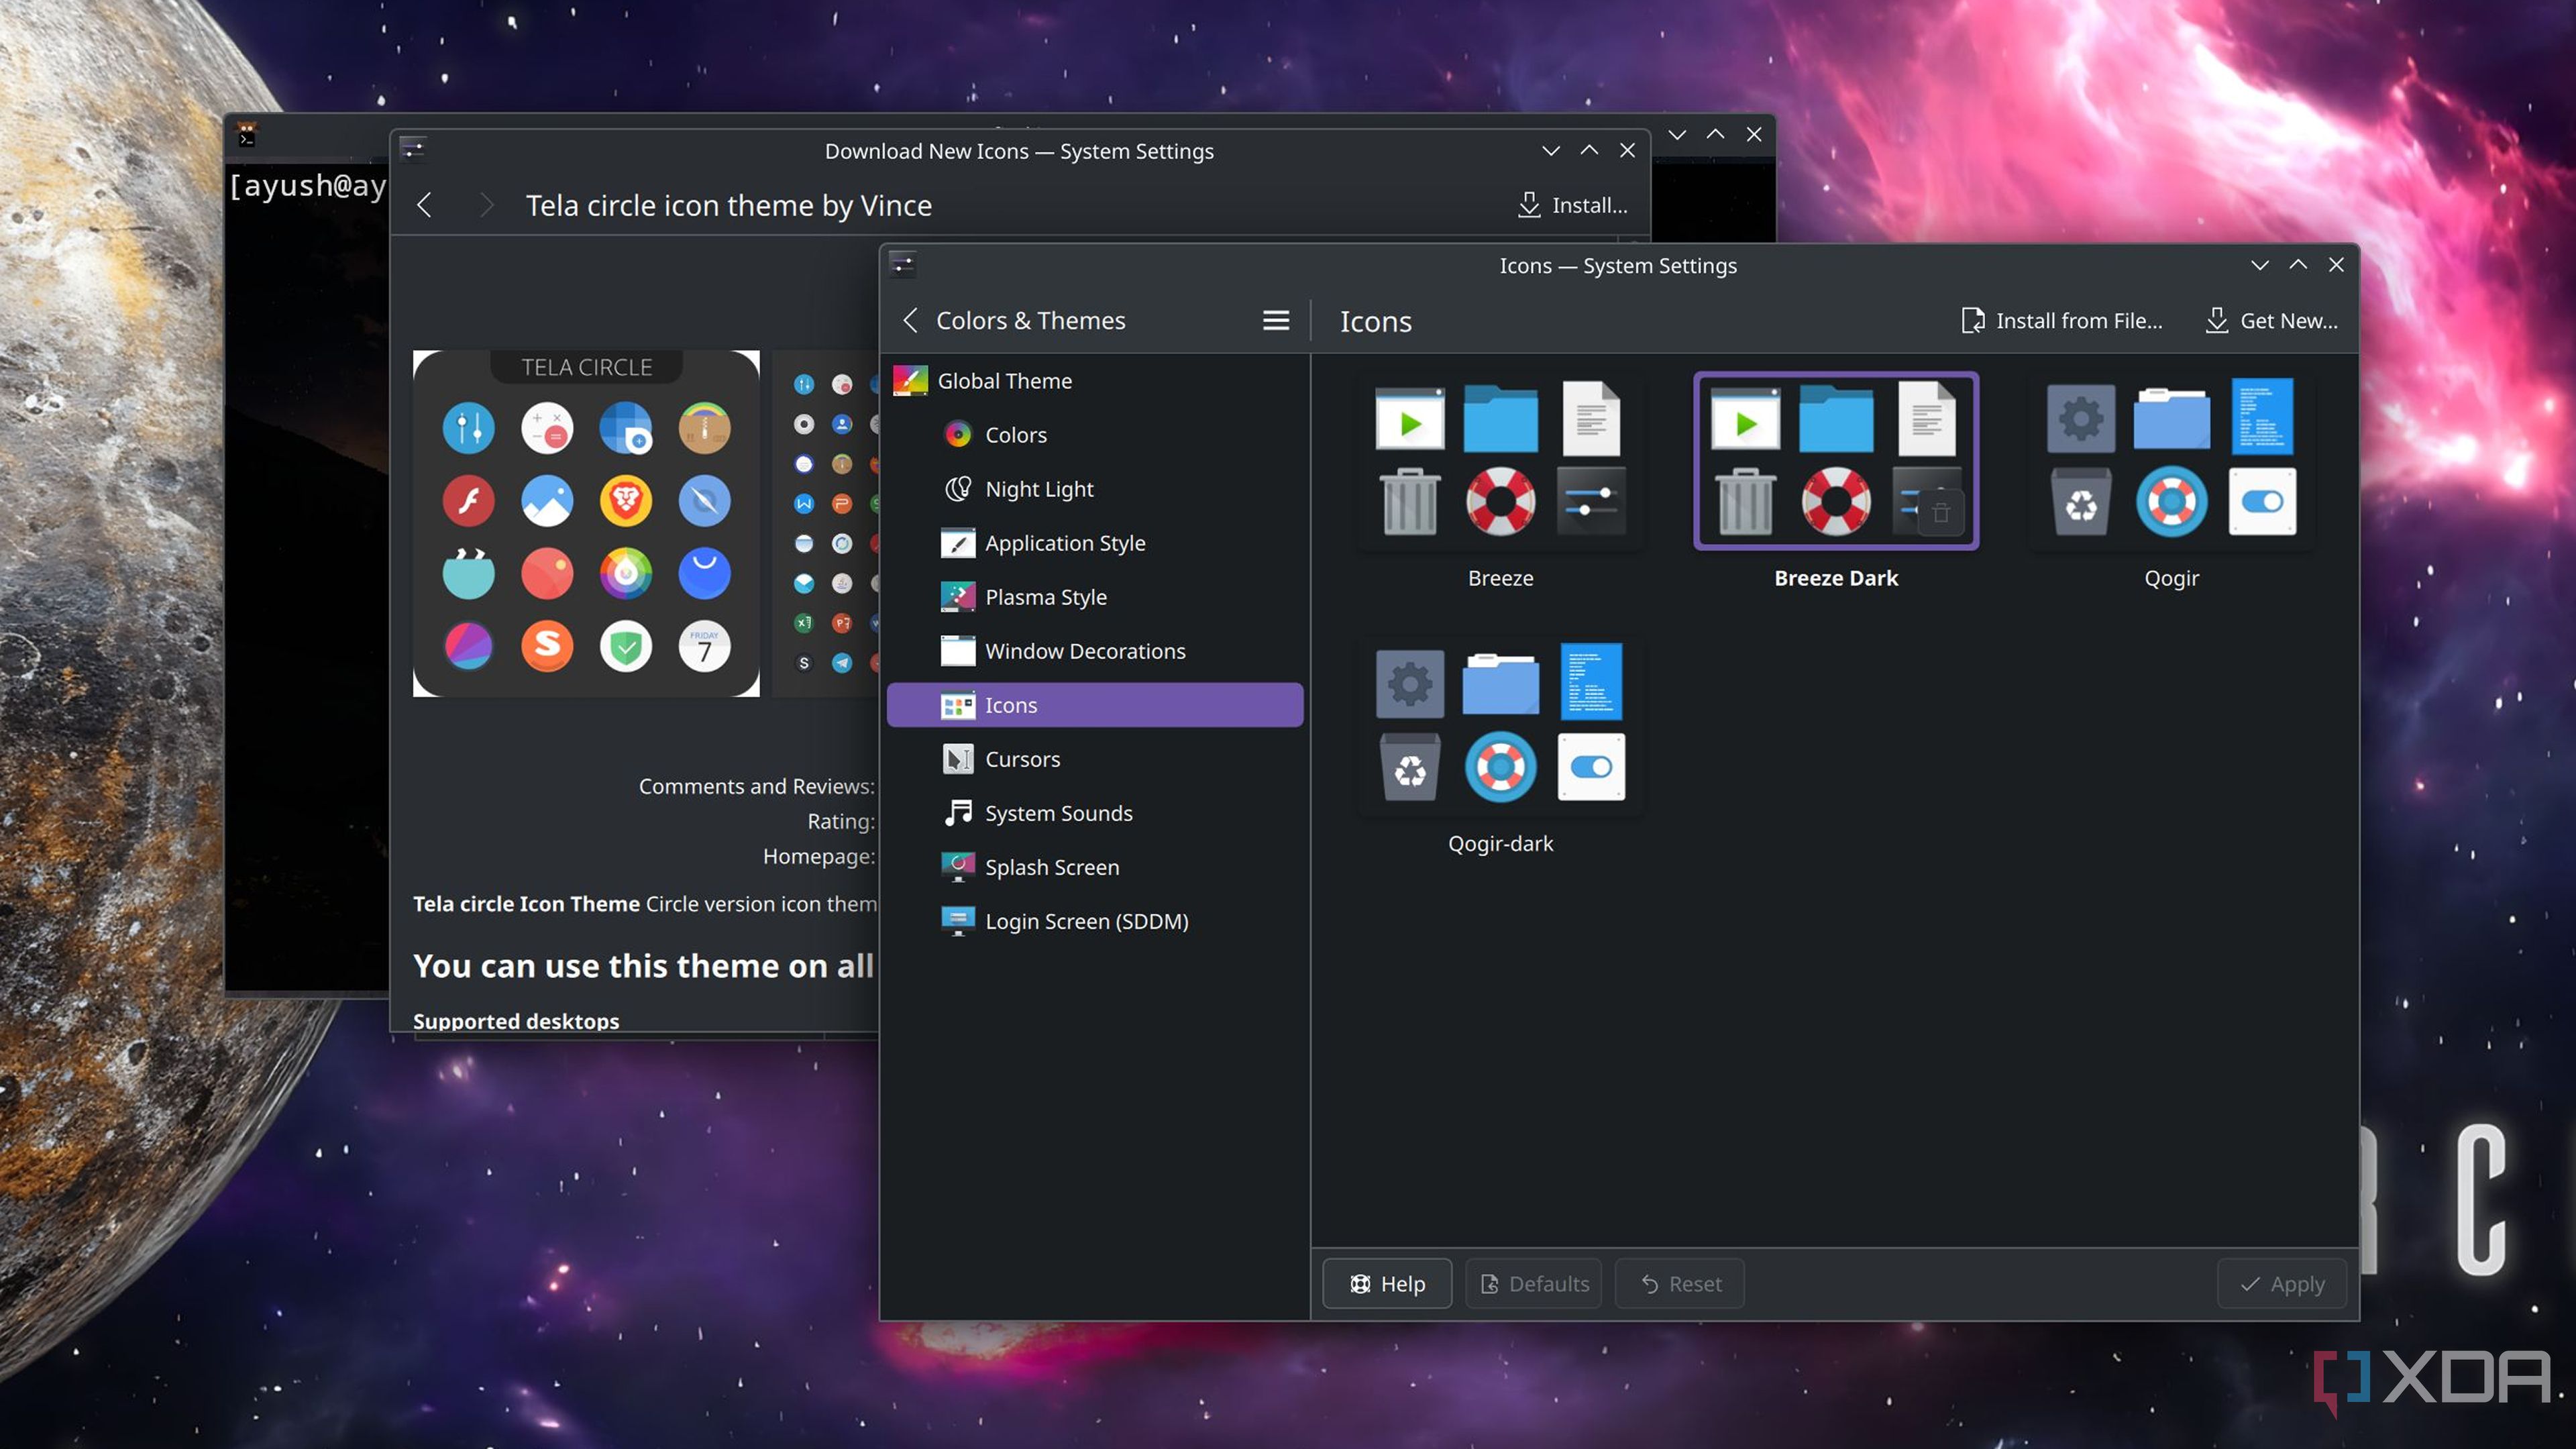Go to Application Style

click(x=1095, y=543)
